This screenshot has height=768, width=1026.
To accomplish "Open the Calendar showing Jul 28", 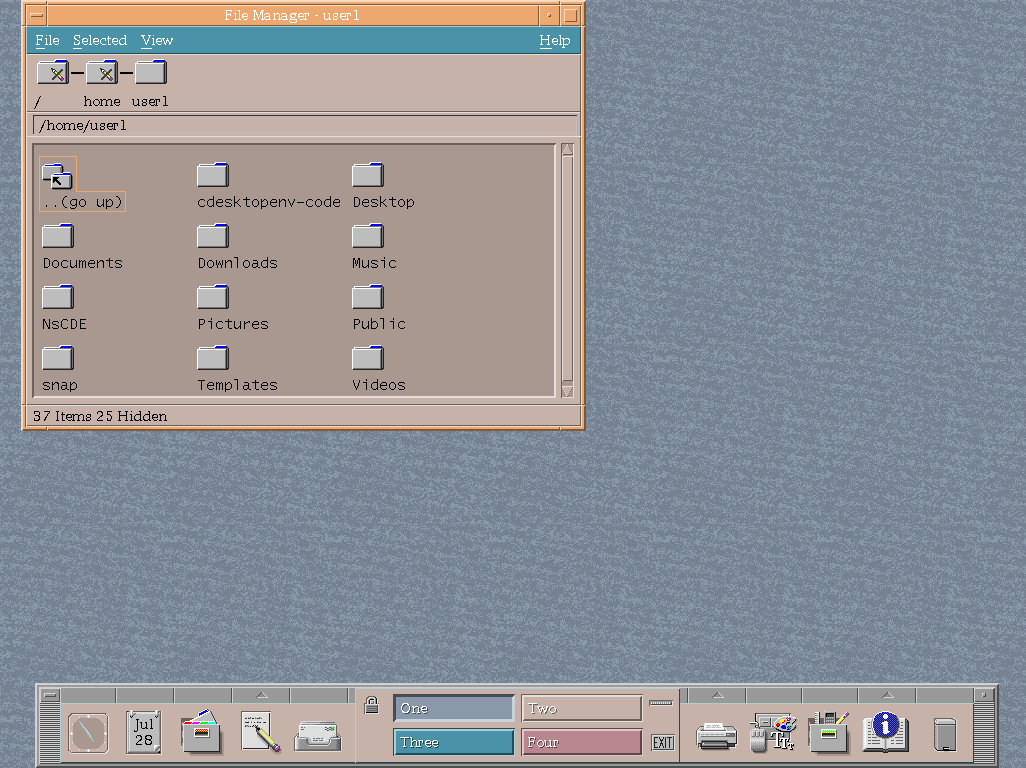I will (142, 733).
